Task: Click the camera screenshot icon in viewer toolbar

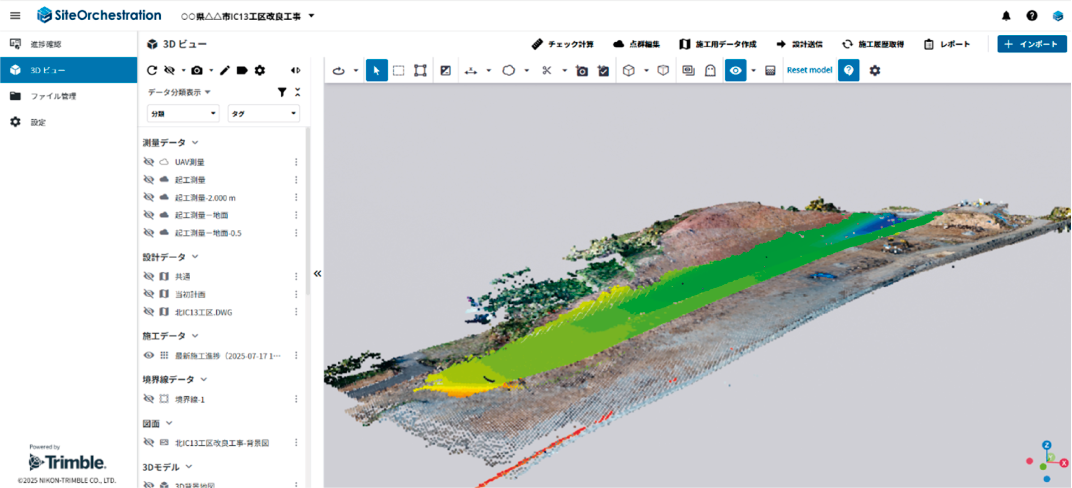Action: coord(582,71)
